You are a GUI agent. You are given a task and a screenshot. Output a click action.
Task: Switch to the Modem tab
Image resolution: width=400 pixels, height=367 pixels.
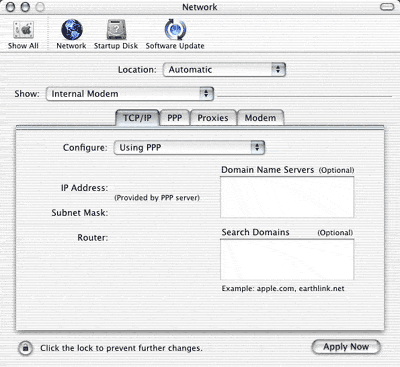260,118
